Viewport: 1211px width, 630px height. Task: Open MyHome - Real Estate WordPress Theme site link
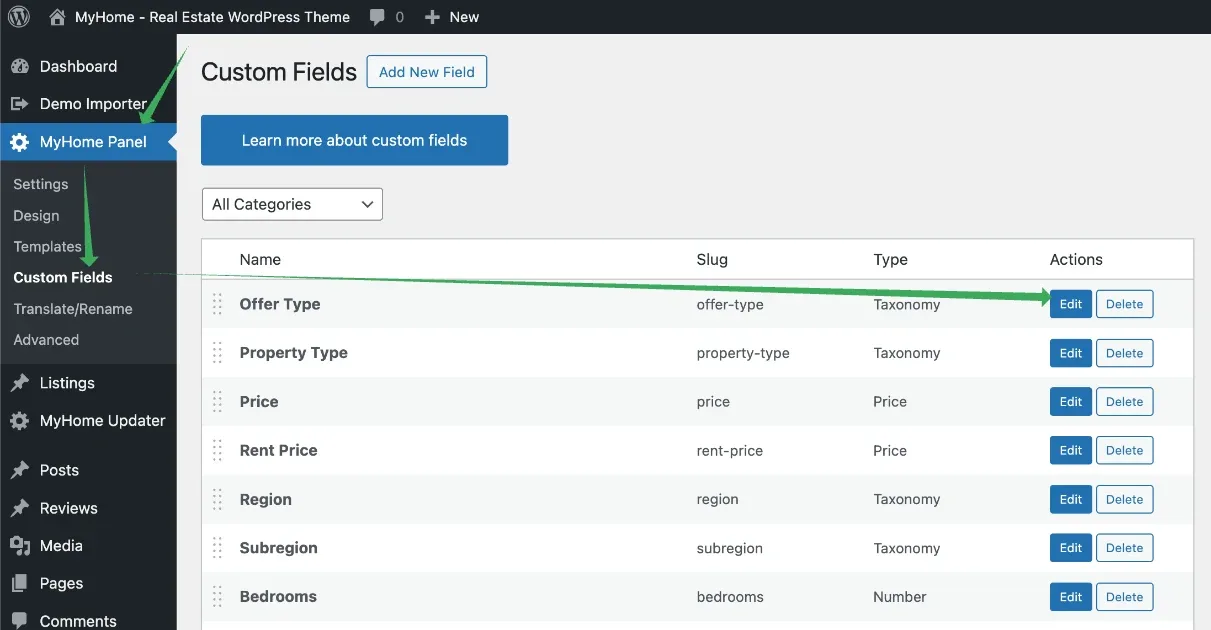(x=212, y=17)
